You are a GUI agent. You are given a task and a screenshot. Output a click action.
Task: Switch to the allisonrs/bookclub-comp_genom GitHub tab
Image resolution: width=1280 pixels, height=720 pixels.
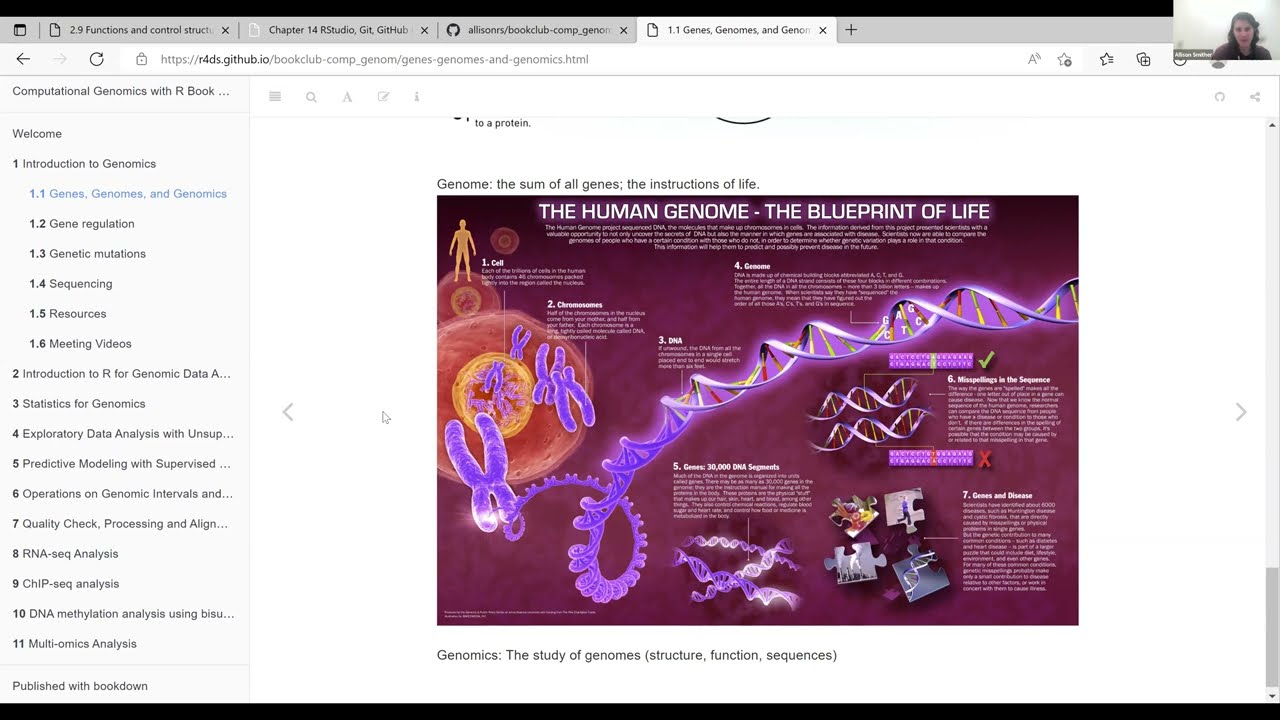tap(537, 30)
